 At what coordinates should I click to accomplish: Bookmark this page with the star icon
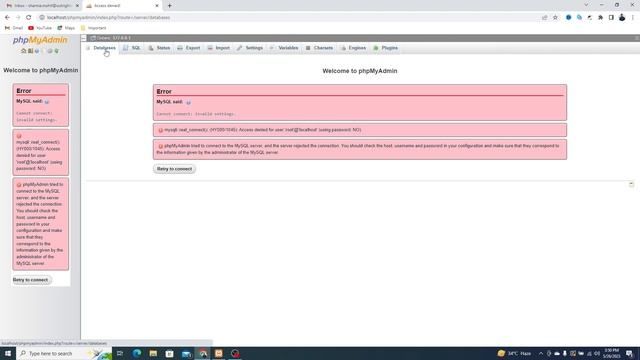pyautogui.click(x=556, y=18)
